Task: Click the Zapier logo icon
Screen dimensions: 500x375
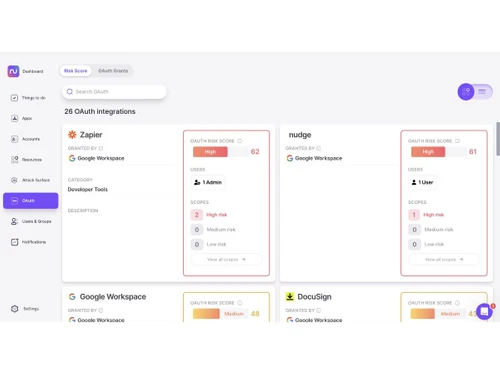Action: tap(72, 135)
